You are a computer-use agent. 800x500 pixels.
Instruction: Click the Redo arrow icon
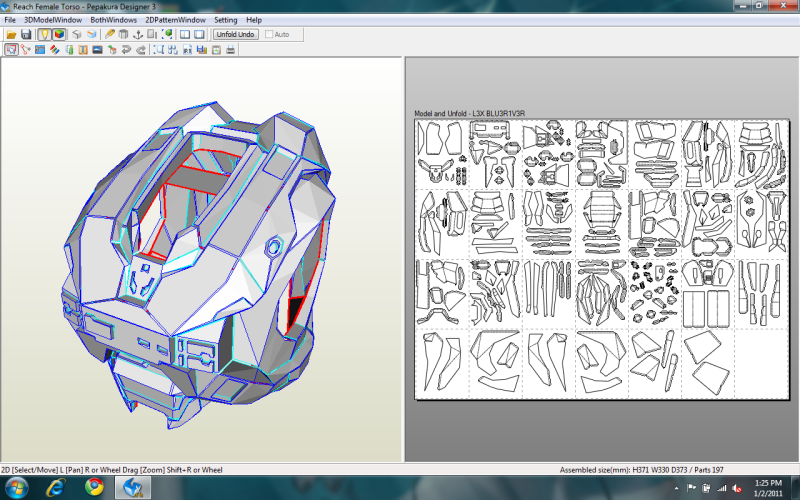coord(141,50)
